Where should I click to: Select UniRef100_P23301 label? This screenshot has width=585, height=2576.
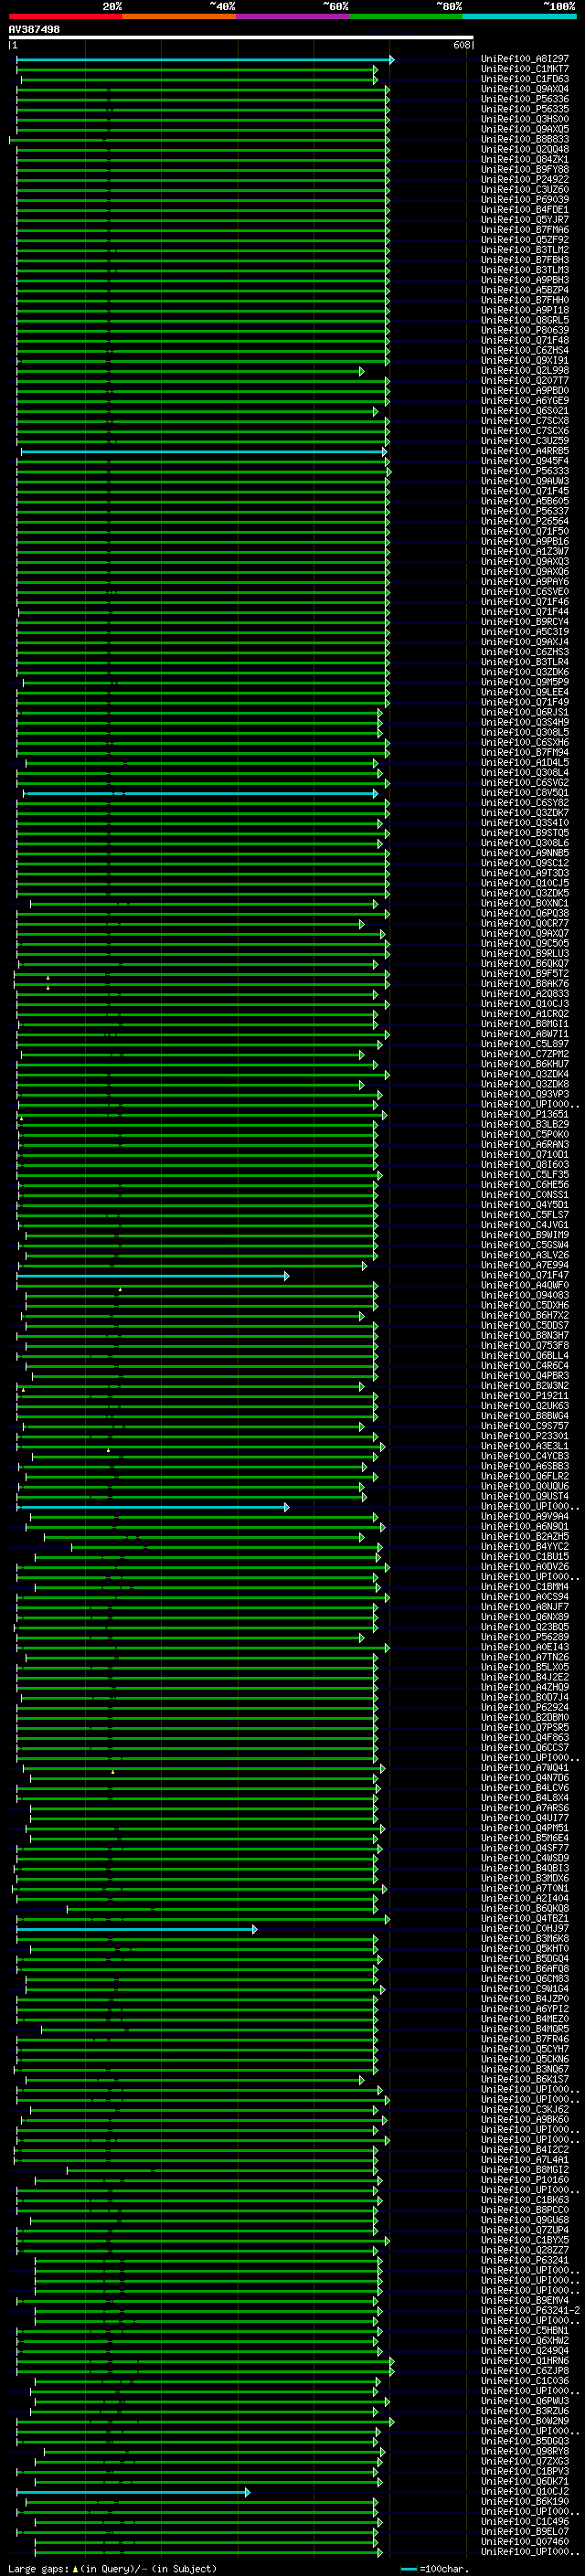pos(525,1437)
